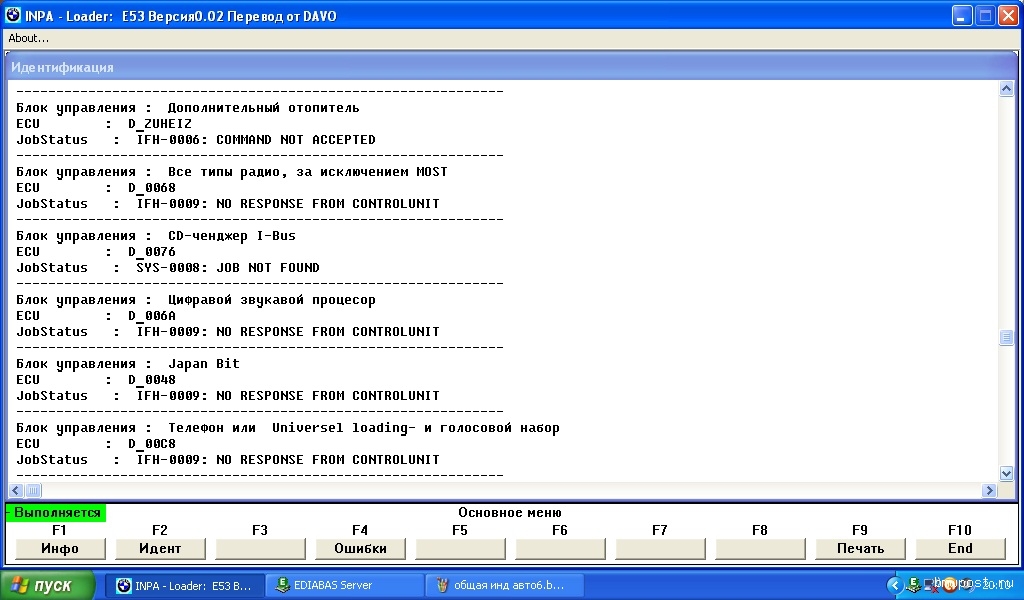Screen dimensions: 1024x600
Task: Expand hidden system tray icons arrow
Action: click(x=893, y=585)
